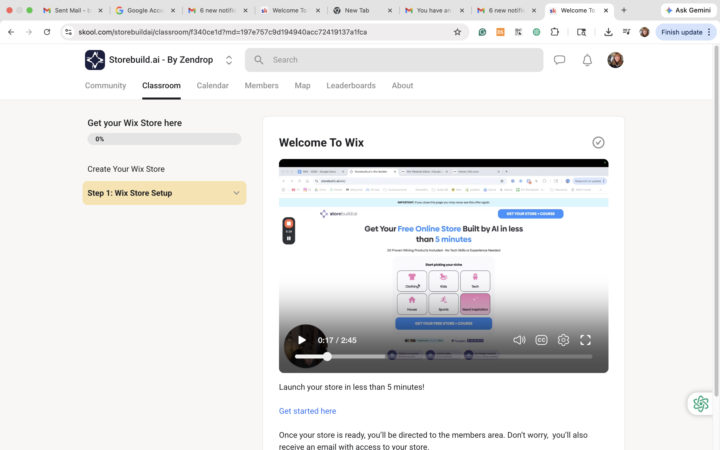
Task: Open the browser Downloads icon
Action: pyautogui.click(x=608, y=32)
